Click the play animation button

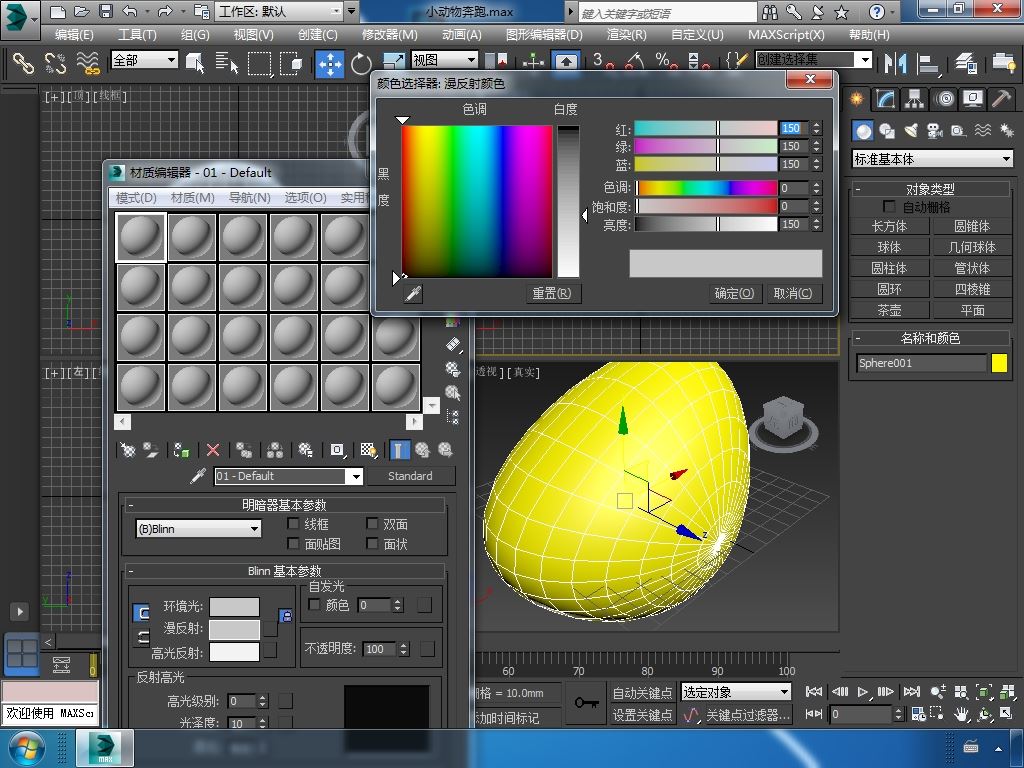pyautogui.click(x=863, y=692)
